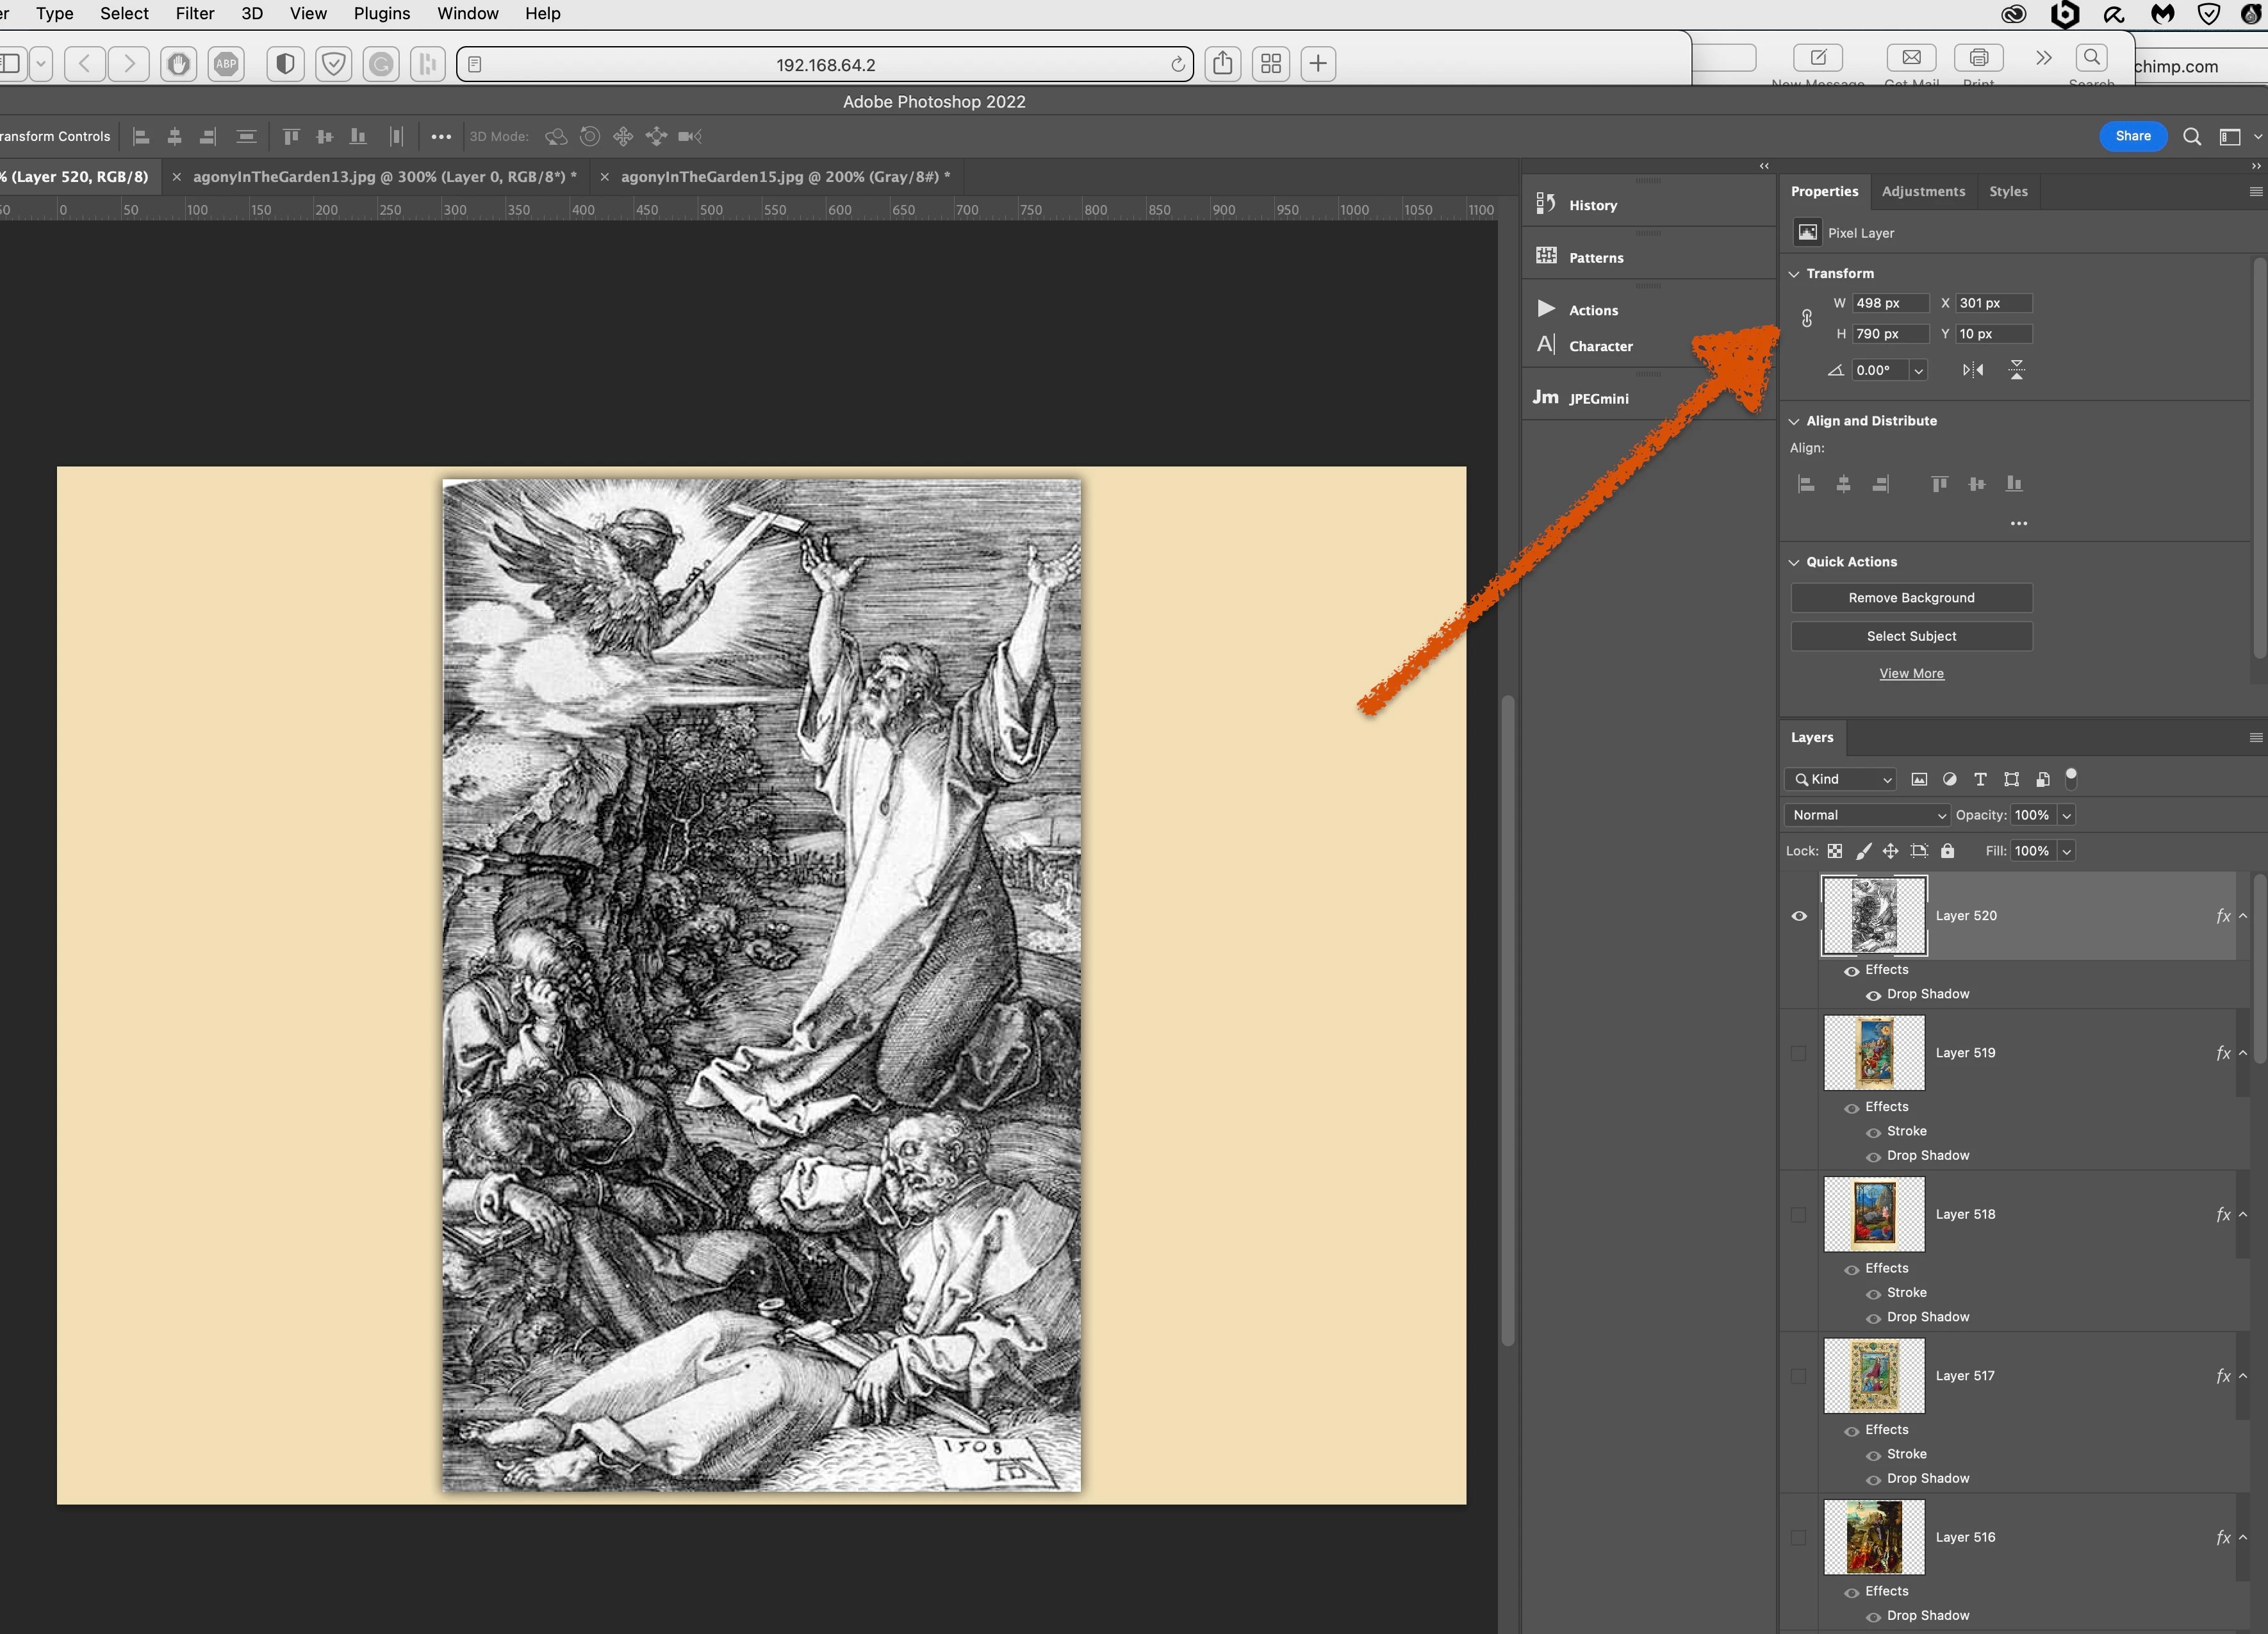This screenshot has width=2268, height=1634.
Task: Toggle the width-height link chain icon
Action: pyautogui.click(x=1806, y=318)
